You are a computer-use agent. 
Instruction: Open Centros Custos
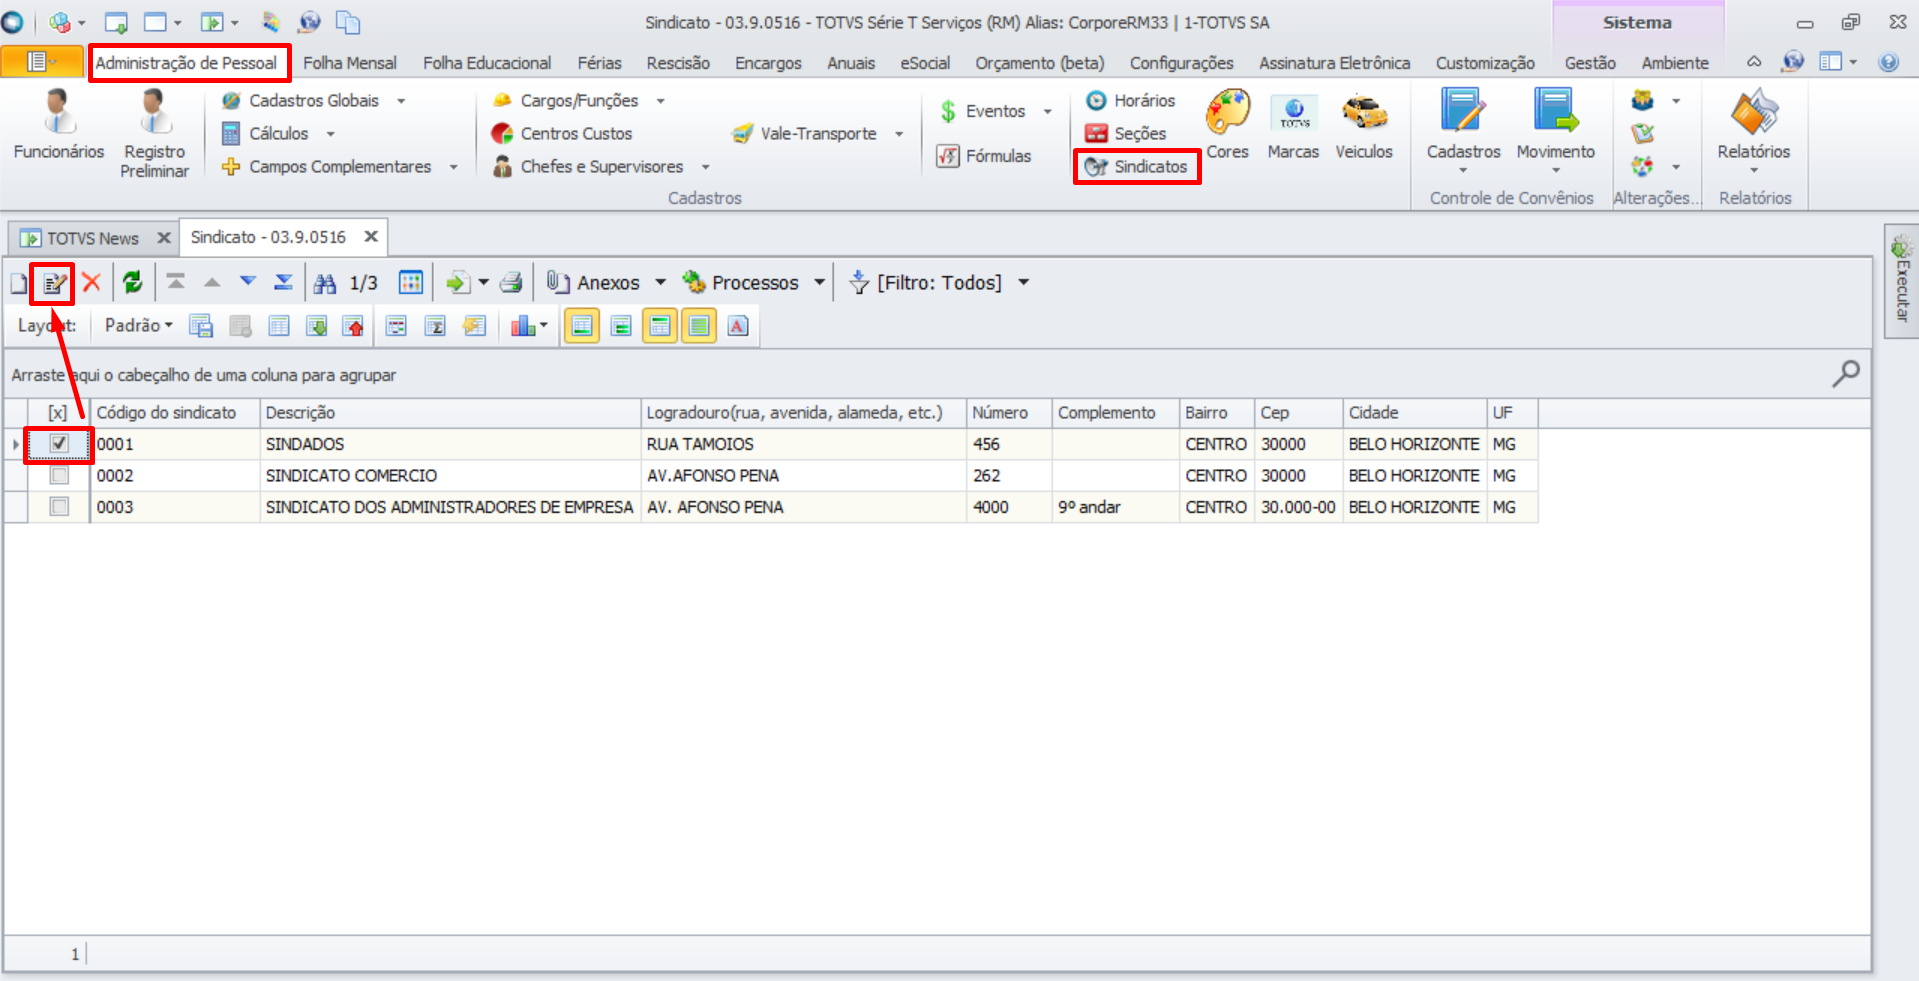click(x=562, y=133)
